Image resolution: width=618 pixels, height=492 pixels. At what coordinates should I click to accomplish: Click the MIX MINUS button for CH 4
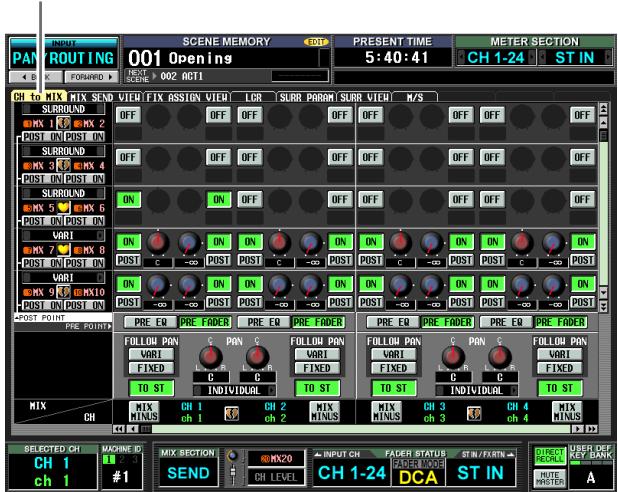tap(567, 412)
